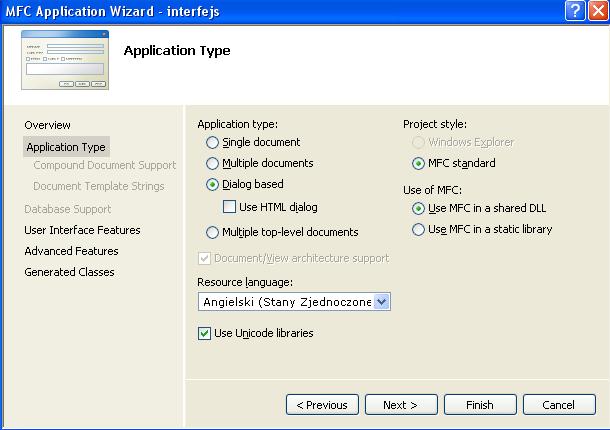The width and height of the screenshot is (610, 430).
Task: Open Generated Classes page
Action: coord(69,272)
